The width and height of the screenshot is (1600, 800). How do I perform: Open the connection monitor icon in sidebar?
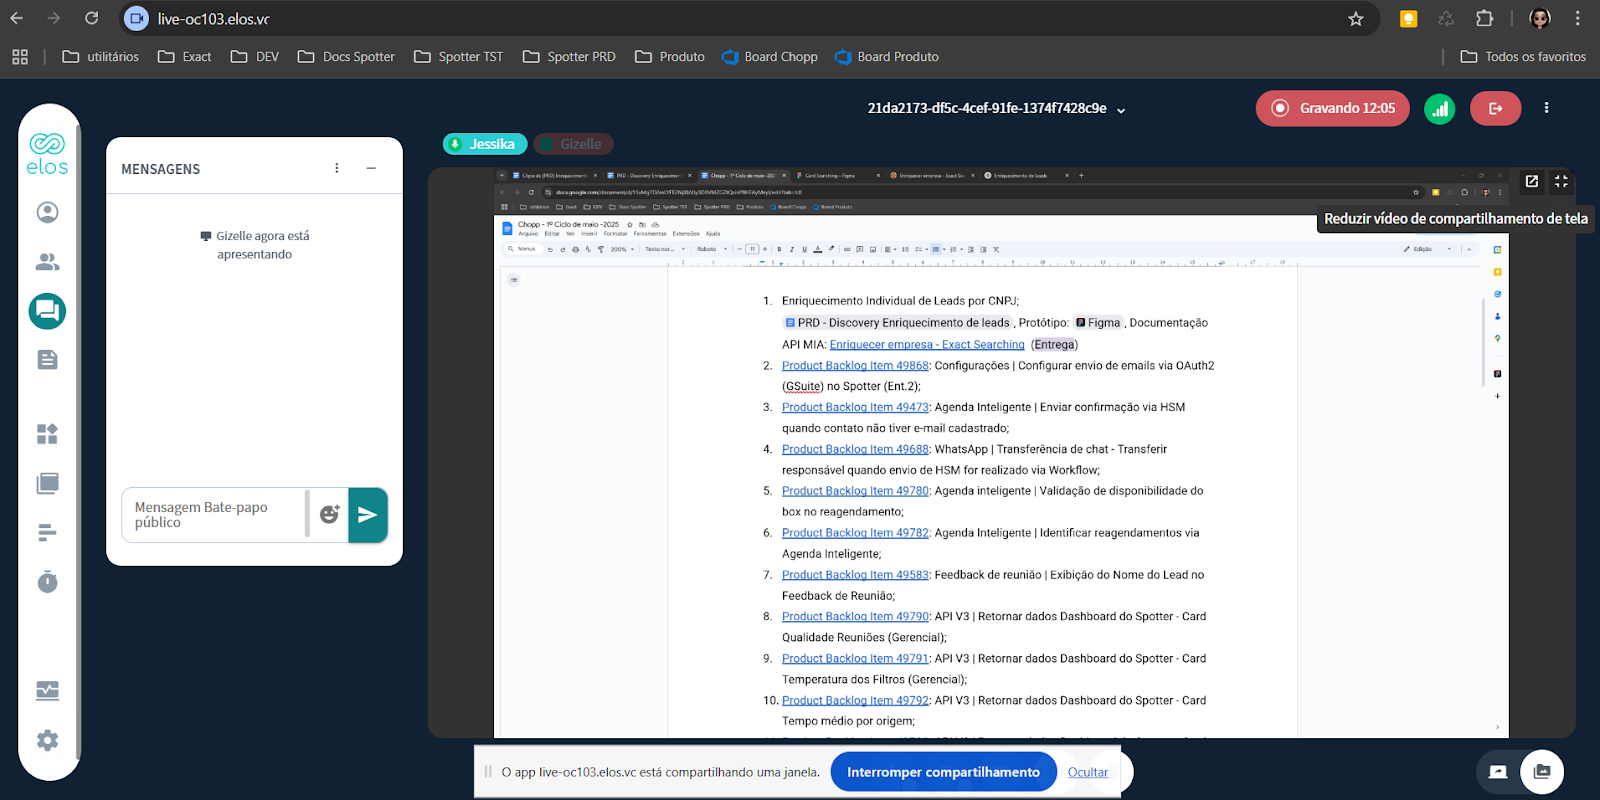(x=47, y=691)
